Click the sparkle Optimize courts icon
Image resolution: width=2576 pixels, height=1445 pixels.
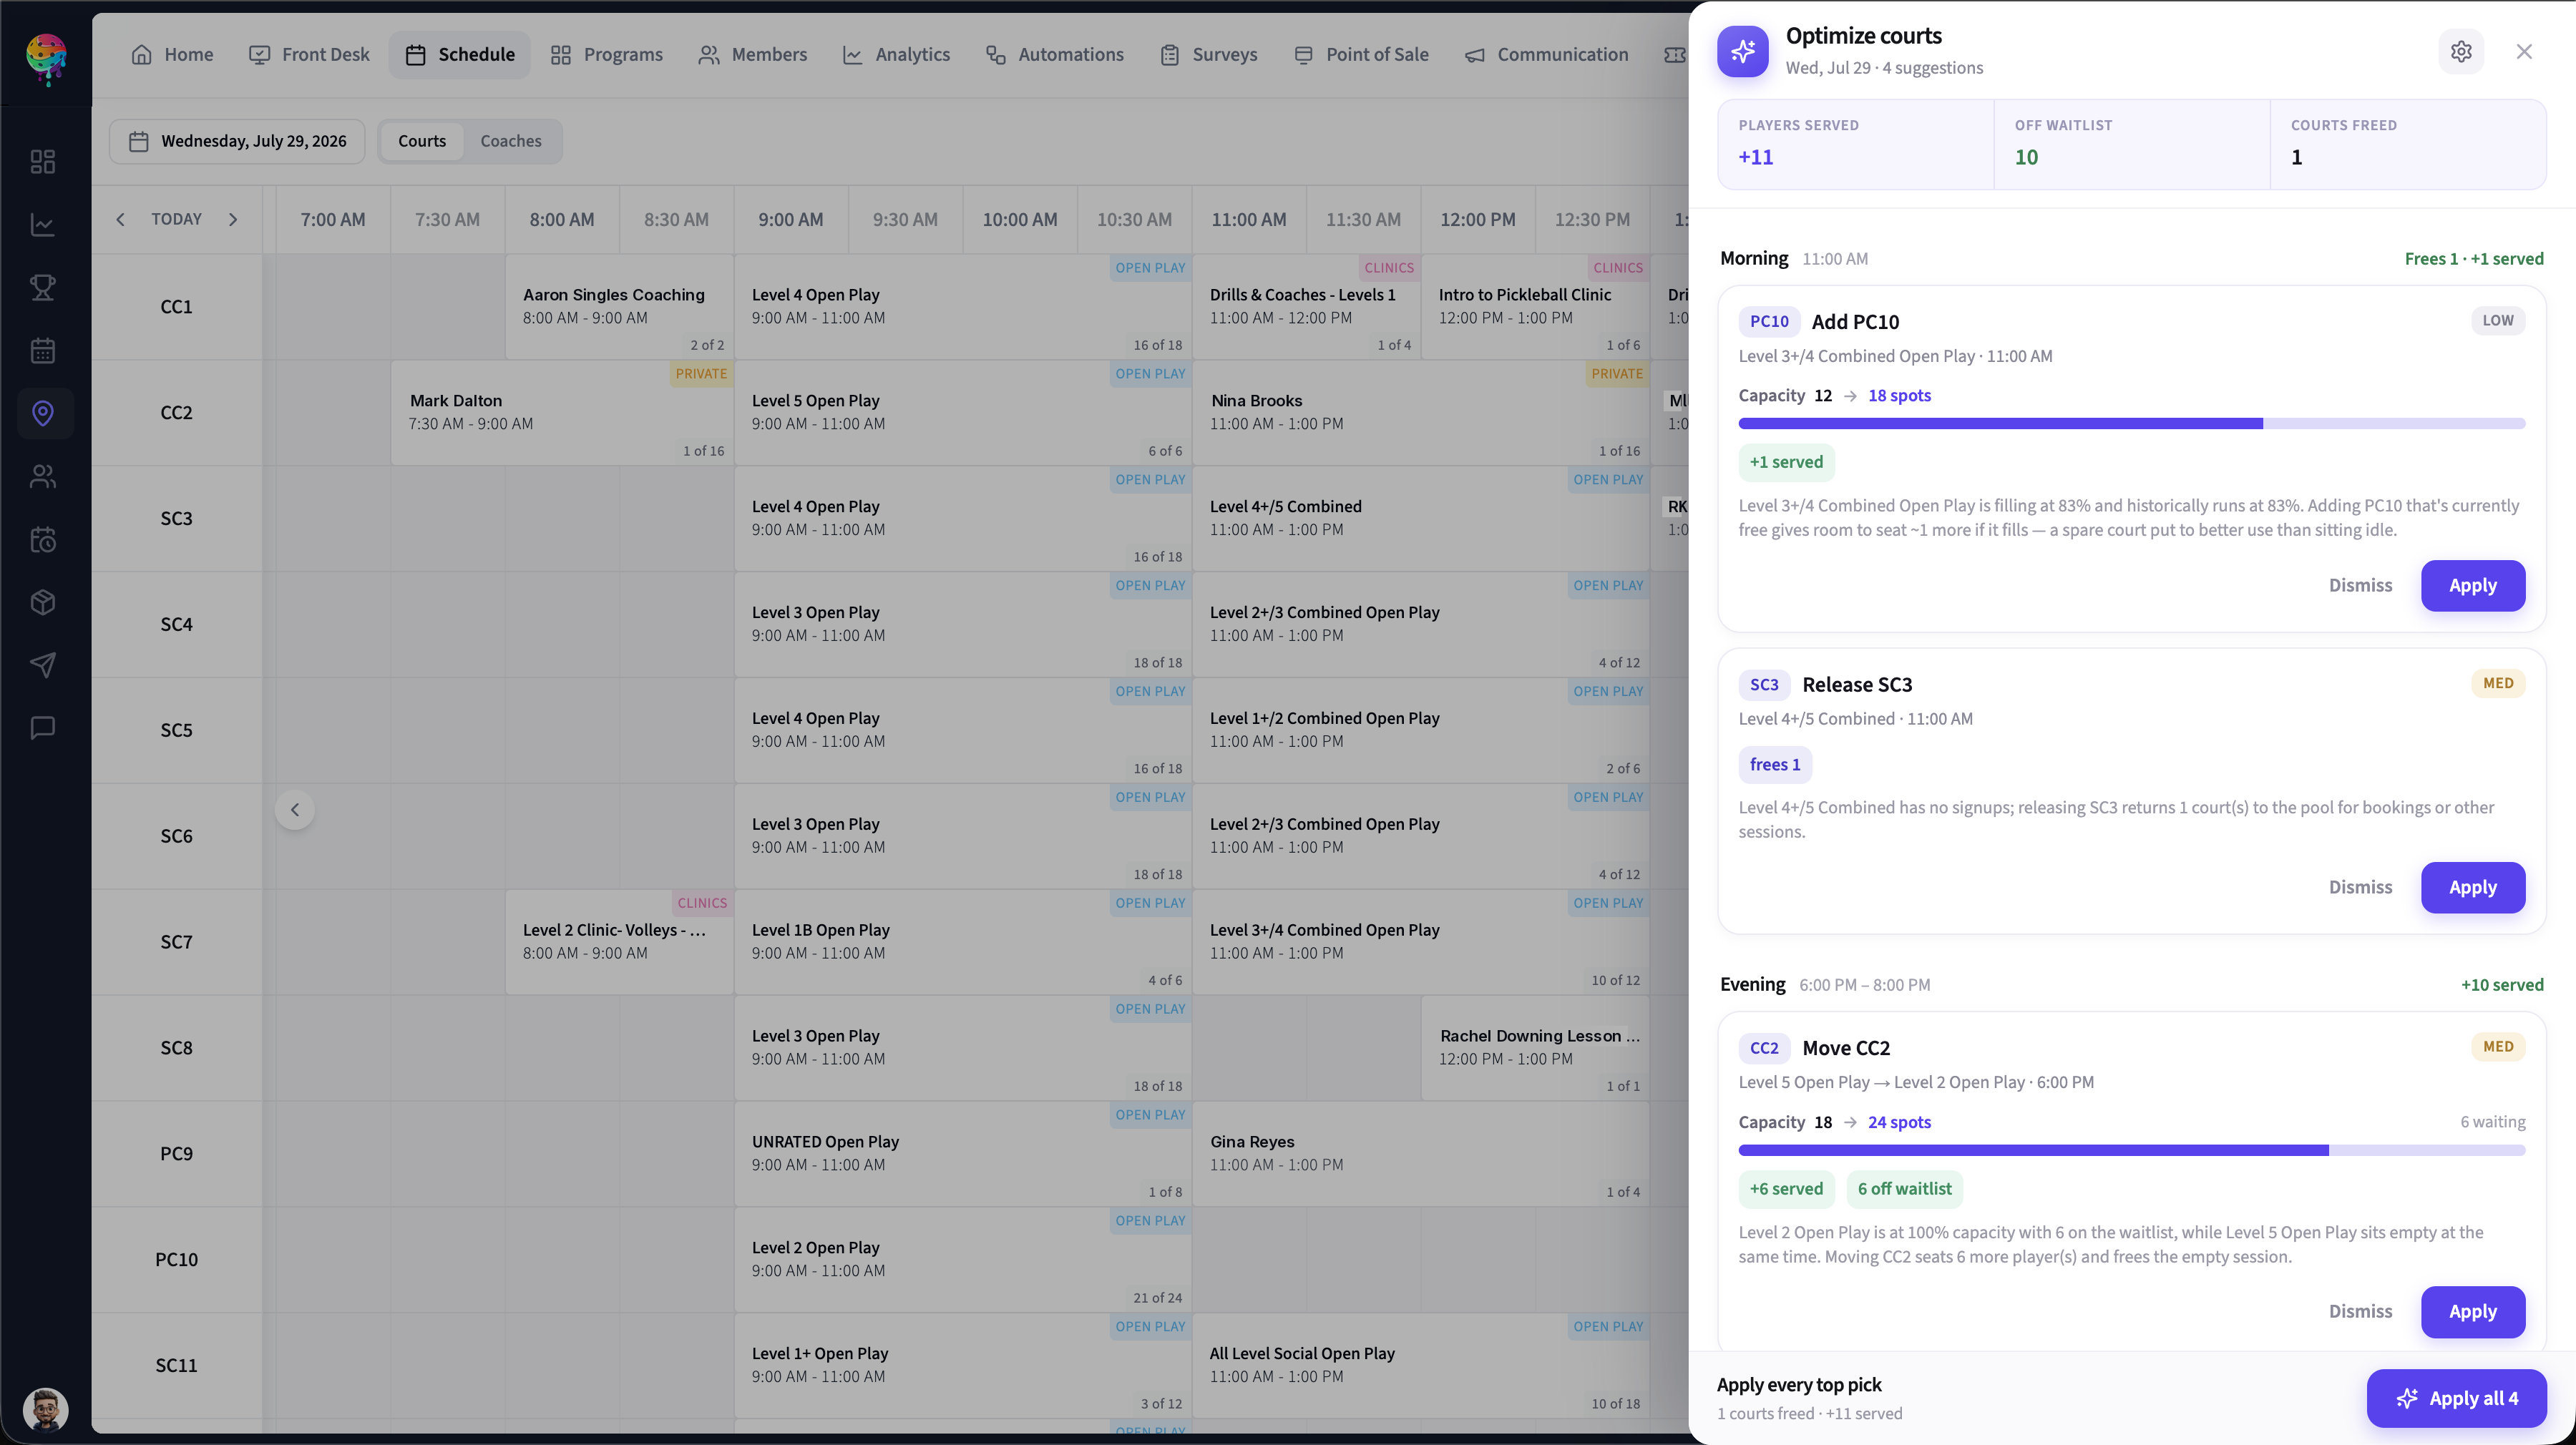point(1743,51)
